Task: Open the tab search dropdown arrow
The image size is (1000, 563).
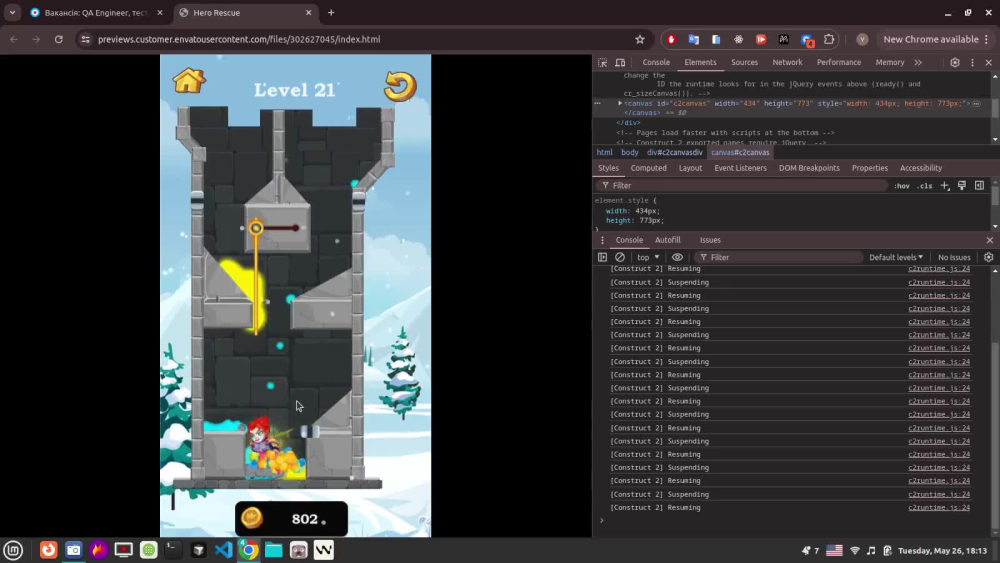Action: coord(12,13)
